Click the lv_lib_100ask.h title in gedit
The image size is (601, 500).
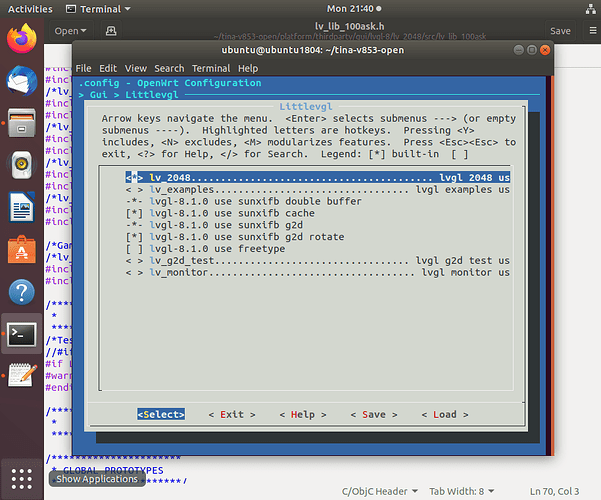349,26
